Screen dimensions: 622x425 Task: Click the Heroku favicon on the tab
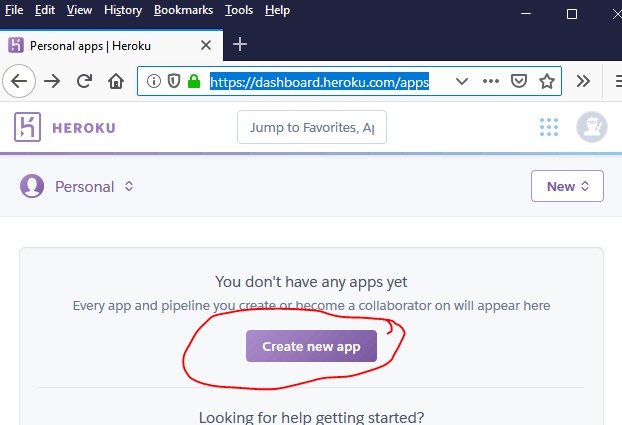[x=16, y=45]
